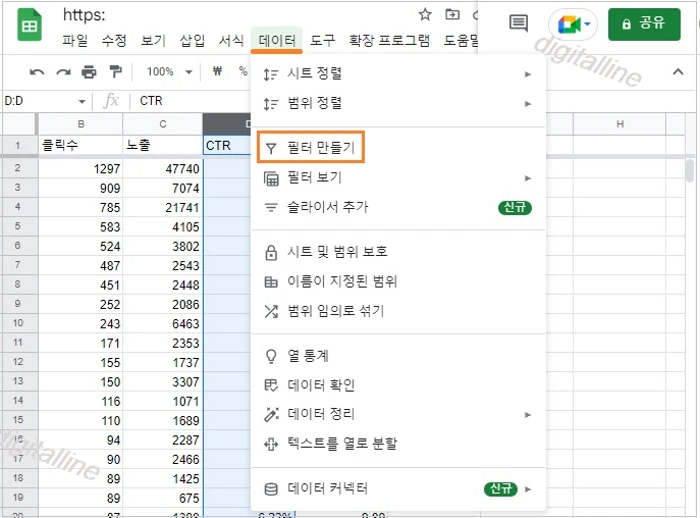Open the 데이터 menu

click(x=277, y=41)
